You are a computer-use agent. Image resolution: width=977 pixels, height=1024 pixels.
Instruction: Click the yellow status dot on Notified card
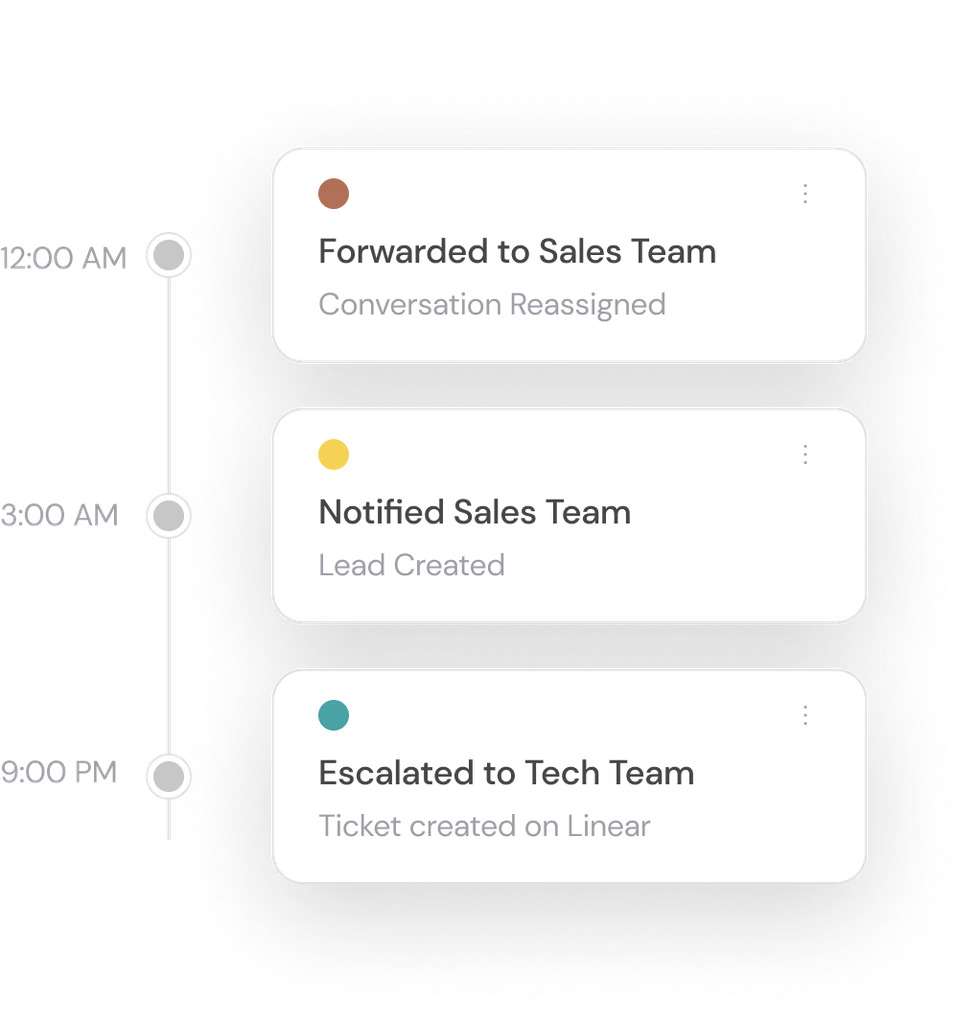[333, 455]
